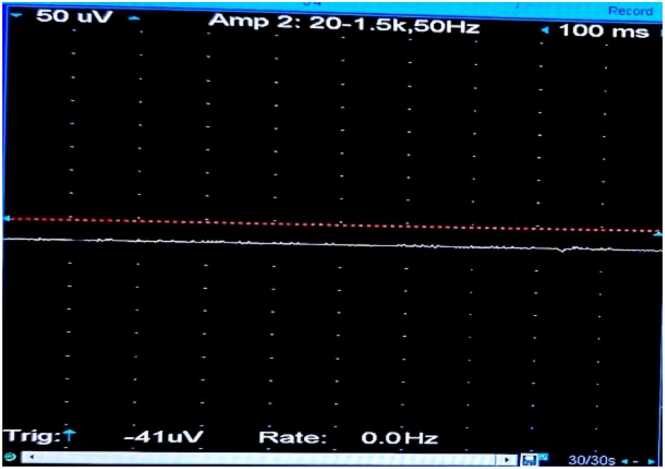Click the green round icon at bottom left
665x469 pixels.
point(11,457)
